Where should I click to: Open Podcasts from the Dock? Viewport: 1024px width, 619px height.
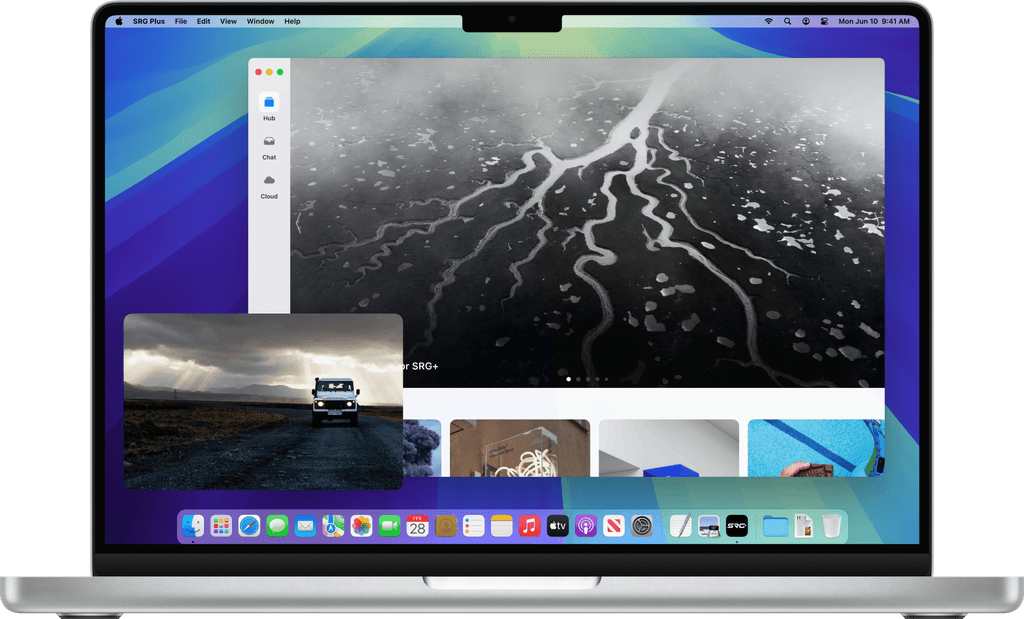tap(586, 526)
